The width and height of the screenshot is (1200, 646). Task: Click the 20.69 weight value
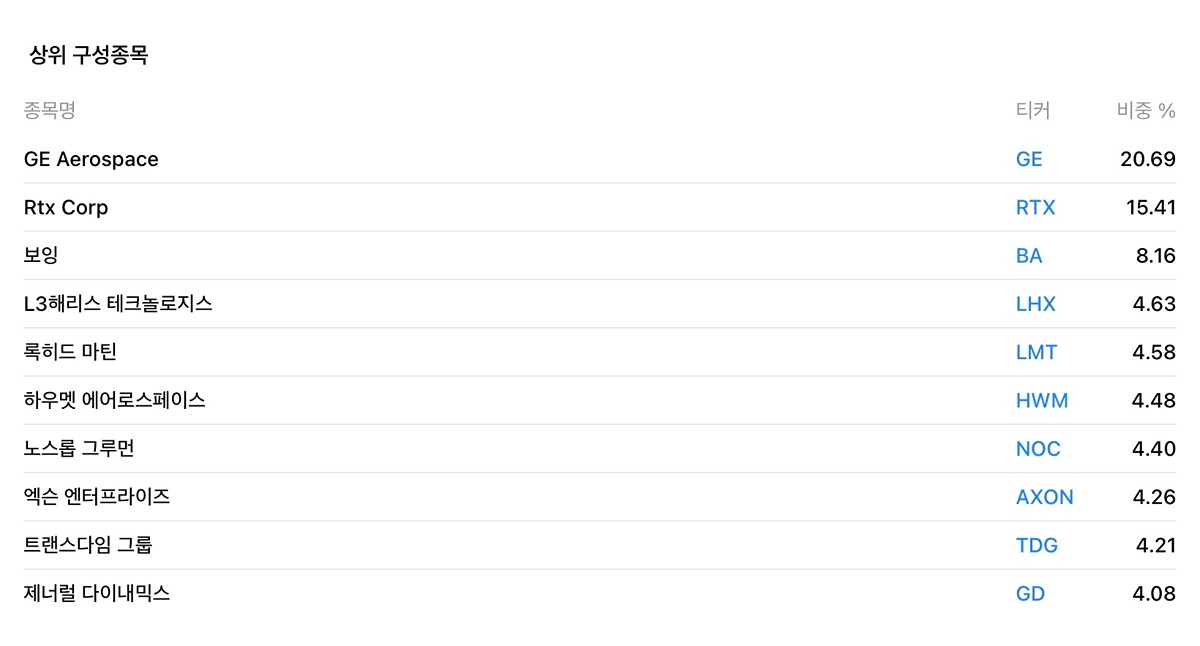pos(1148,159)
